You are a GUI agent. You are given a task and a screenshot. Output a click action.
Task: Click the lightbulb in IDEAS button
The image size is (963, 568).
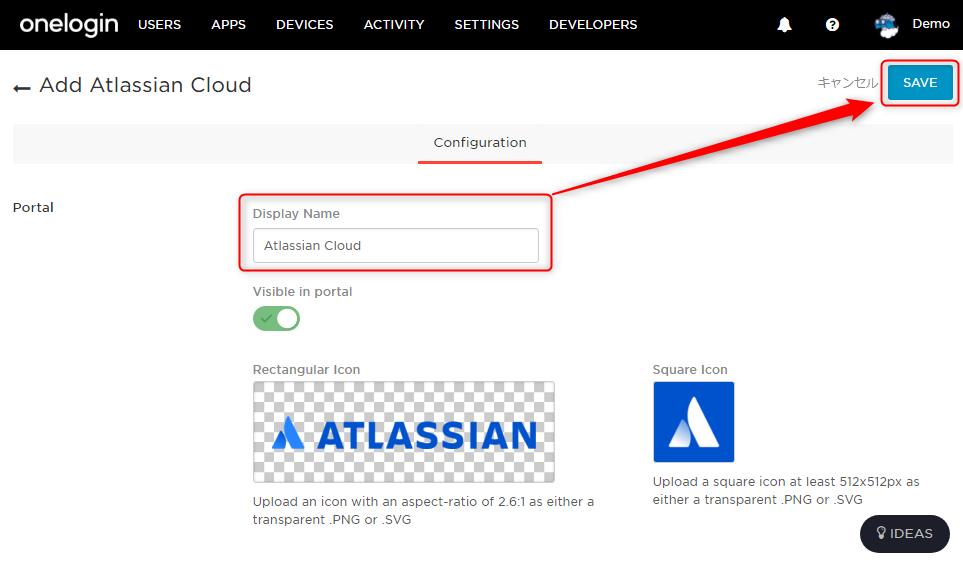tap(881, 533)
